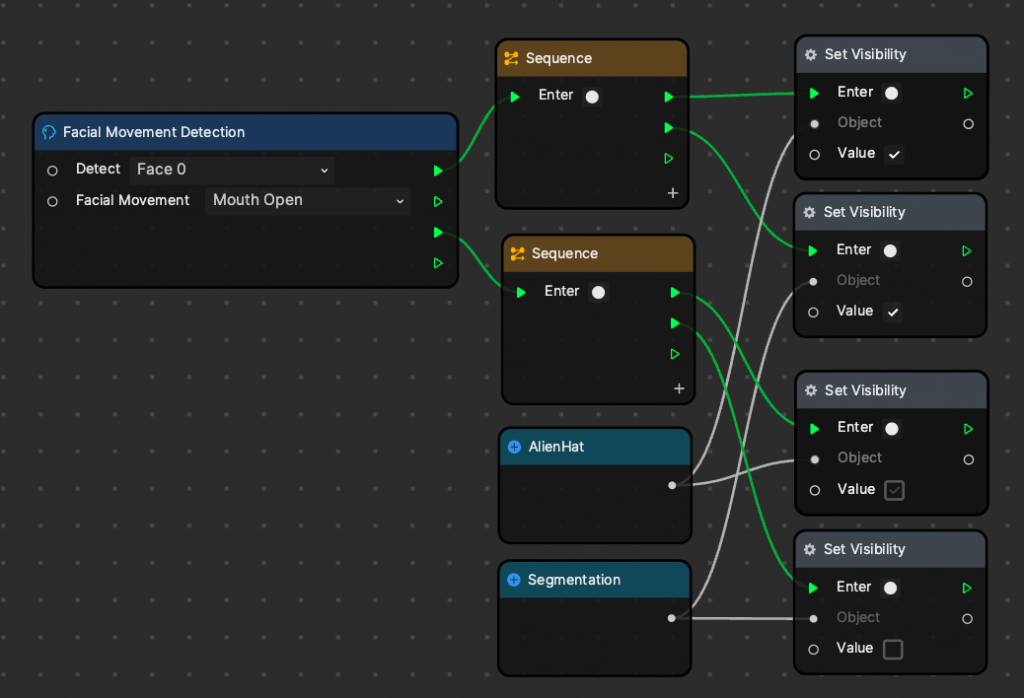Click the Enter input arrow on top Set Visibility

(x=814, y=93)
